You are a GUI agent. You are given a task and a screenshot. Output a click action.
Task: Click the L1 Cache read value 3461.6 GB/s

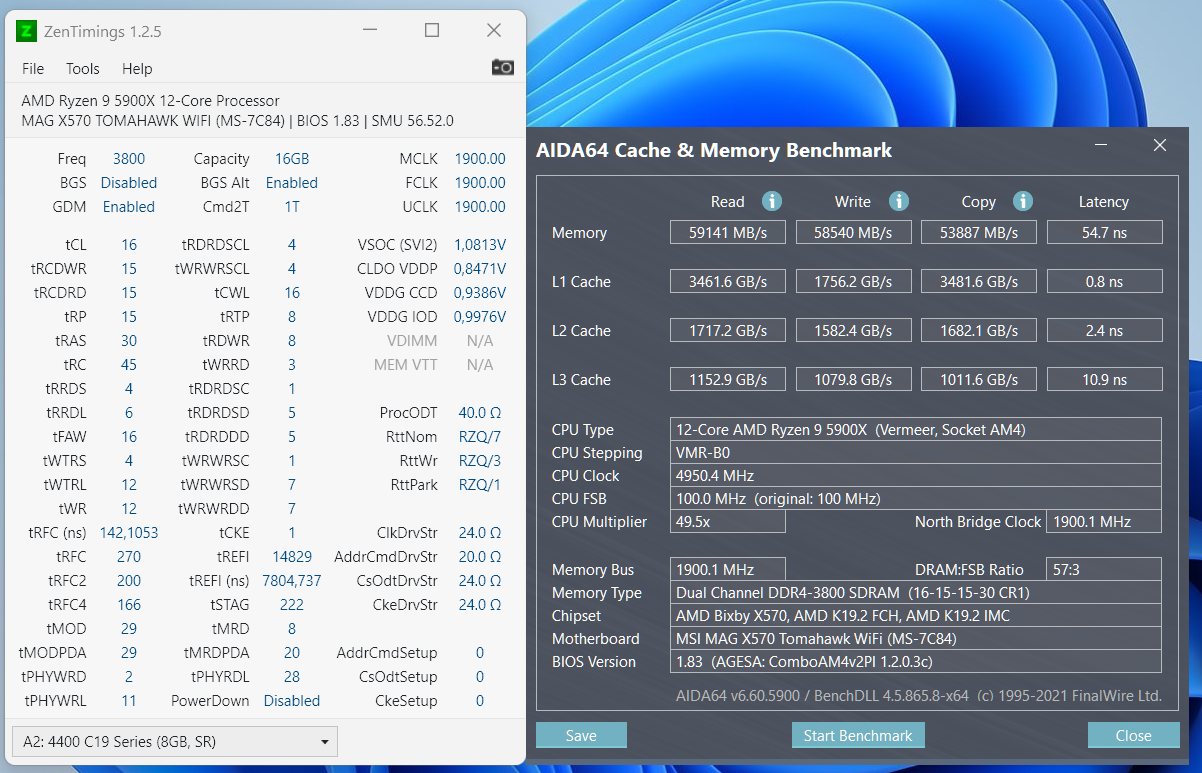tap(728, 281)
